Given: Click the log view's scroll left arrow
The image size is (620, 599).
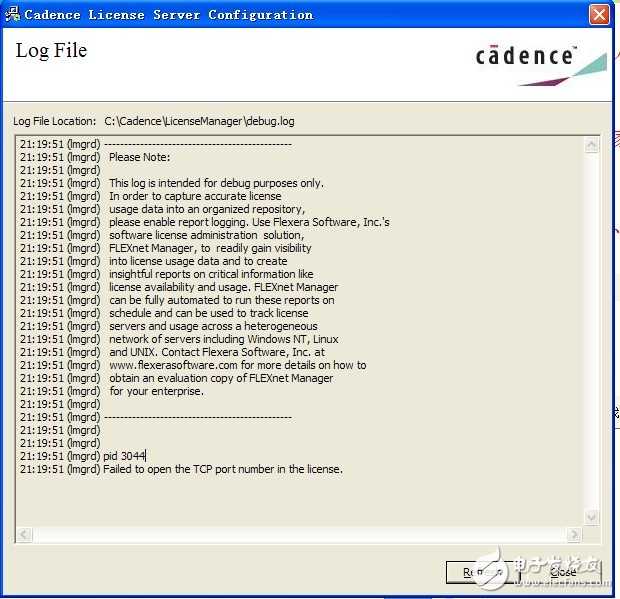Looking at the screenshot, I should (x=24, y=535).
